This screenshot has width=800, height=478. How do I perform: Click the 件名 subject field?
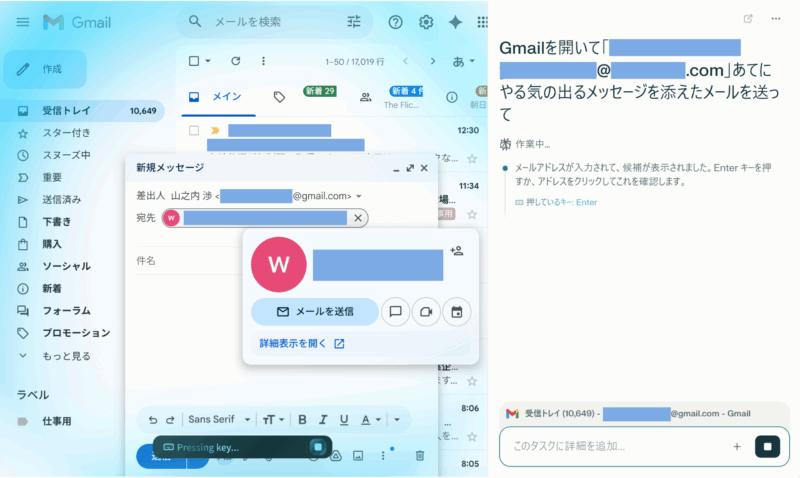(280, 261)
